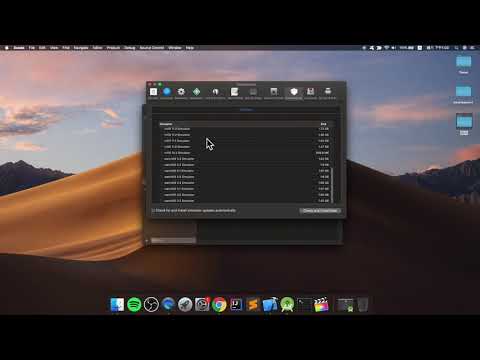This screenshot has height=360, width=480.
Task: Select the Components preferences pane
Action: coord(294,93)
